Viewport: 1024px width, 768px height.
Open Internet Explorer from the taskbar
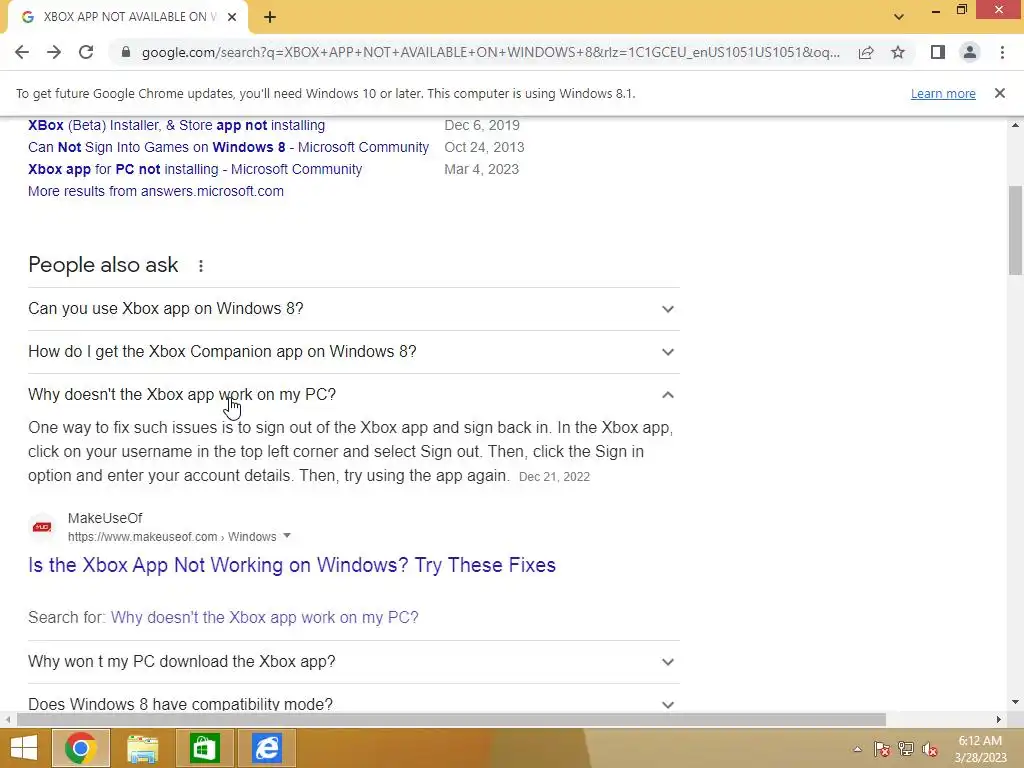click(x=266, y=748)
